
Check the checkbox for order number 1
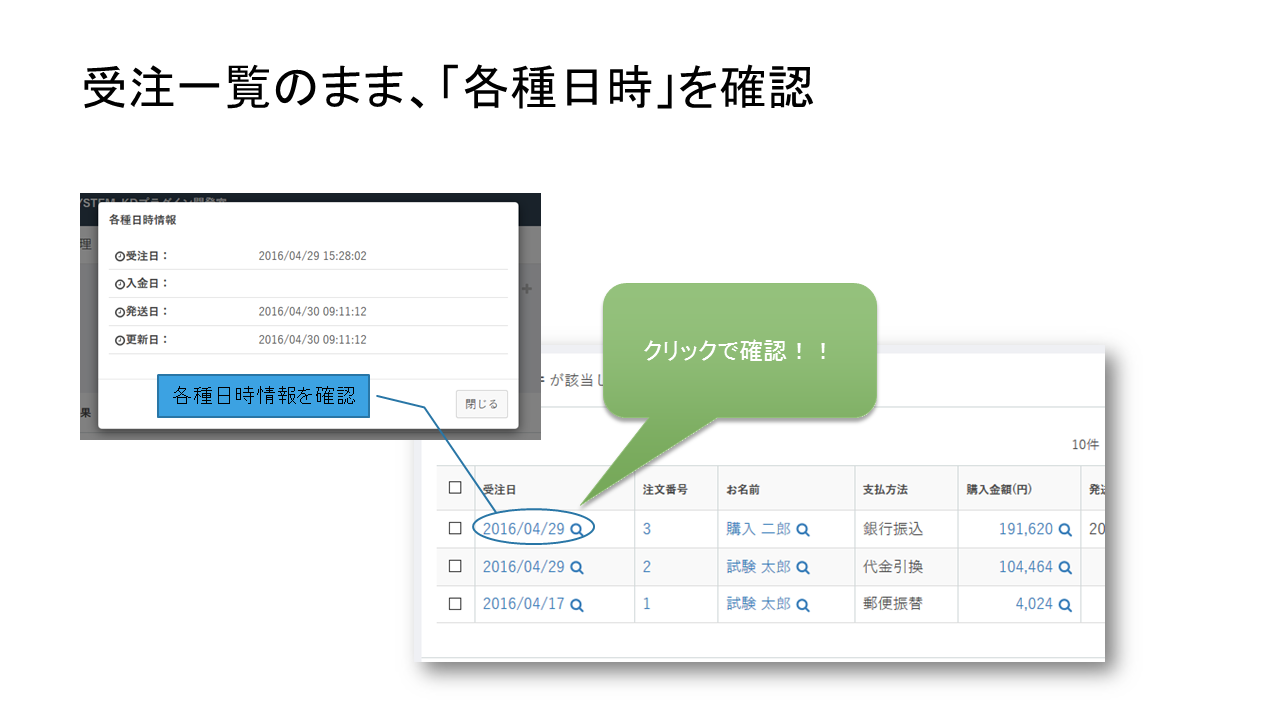point(455,604)
